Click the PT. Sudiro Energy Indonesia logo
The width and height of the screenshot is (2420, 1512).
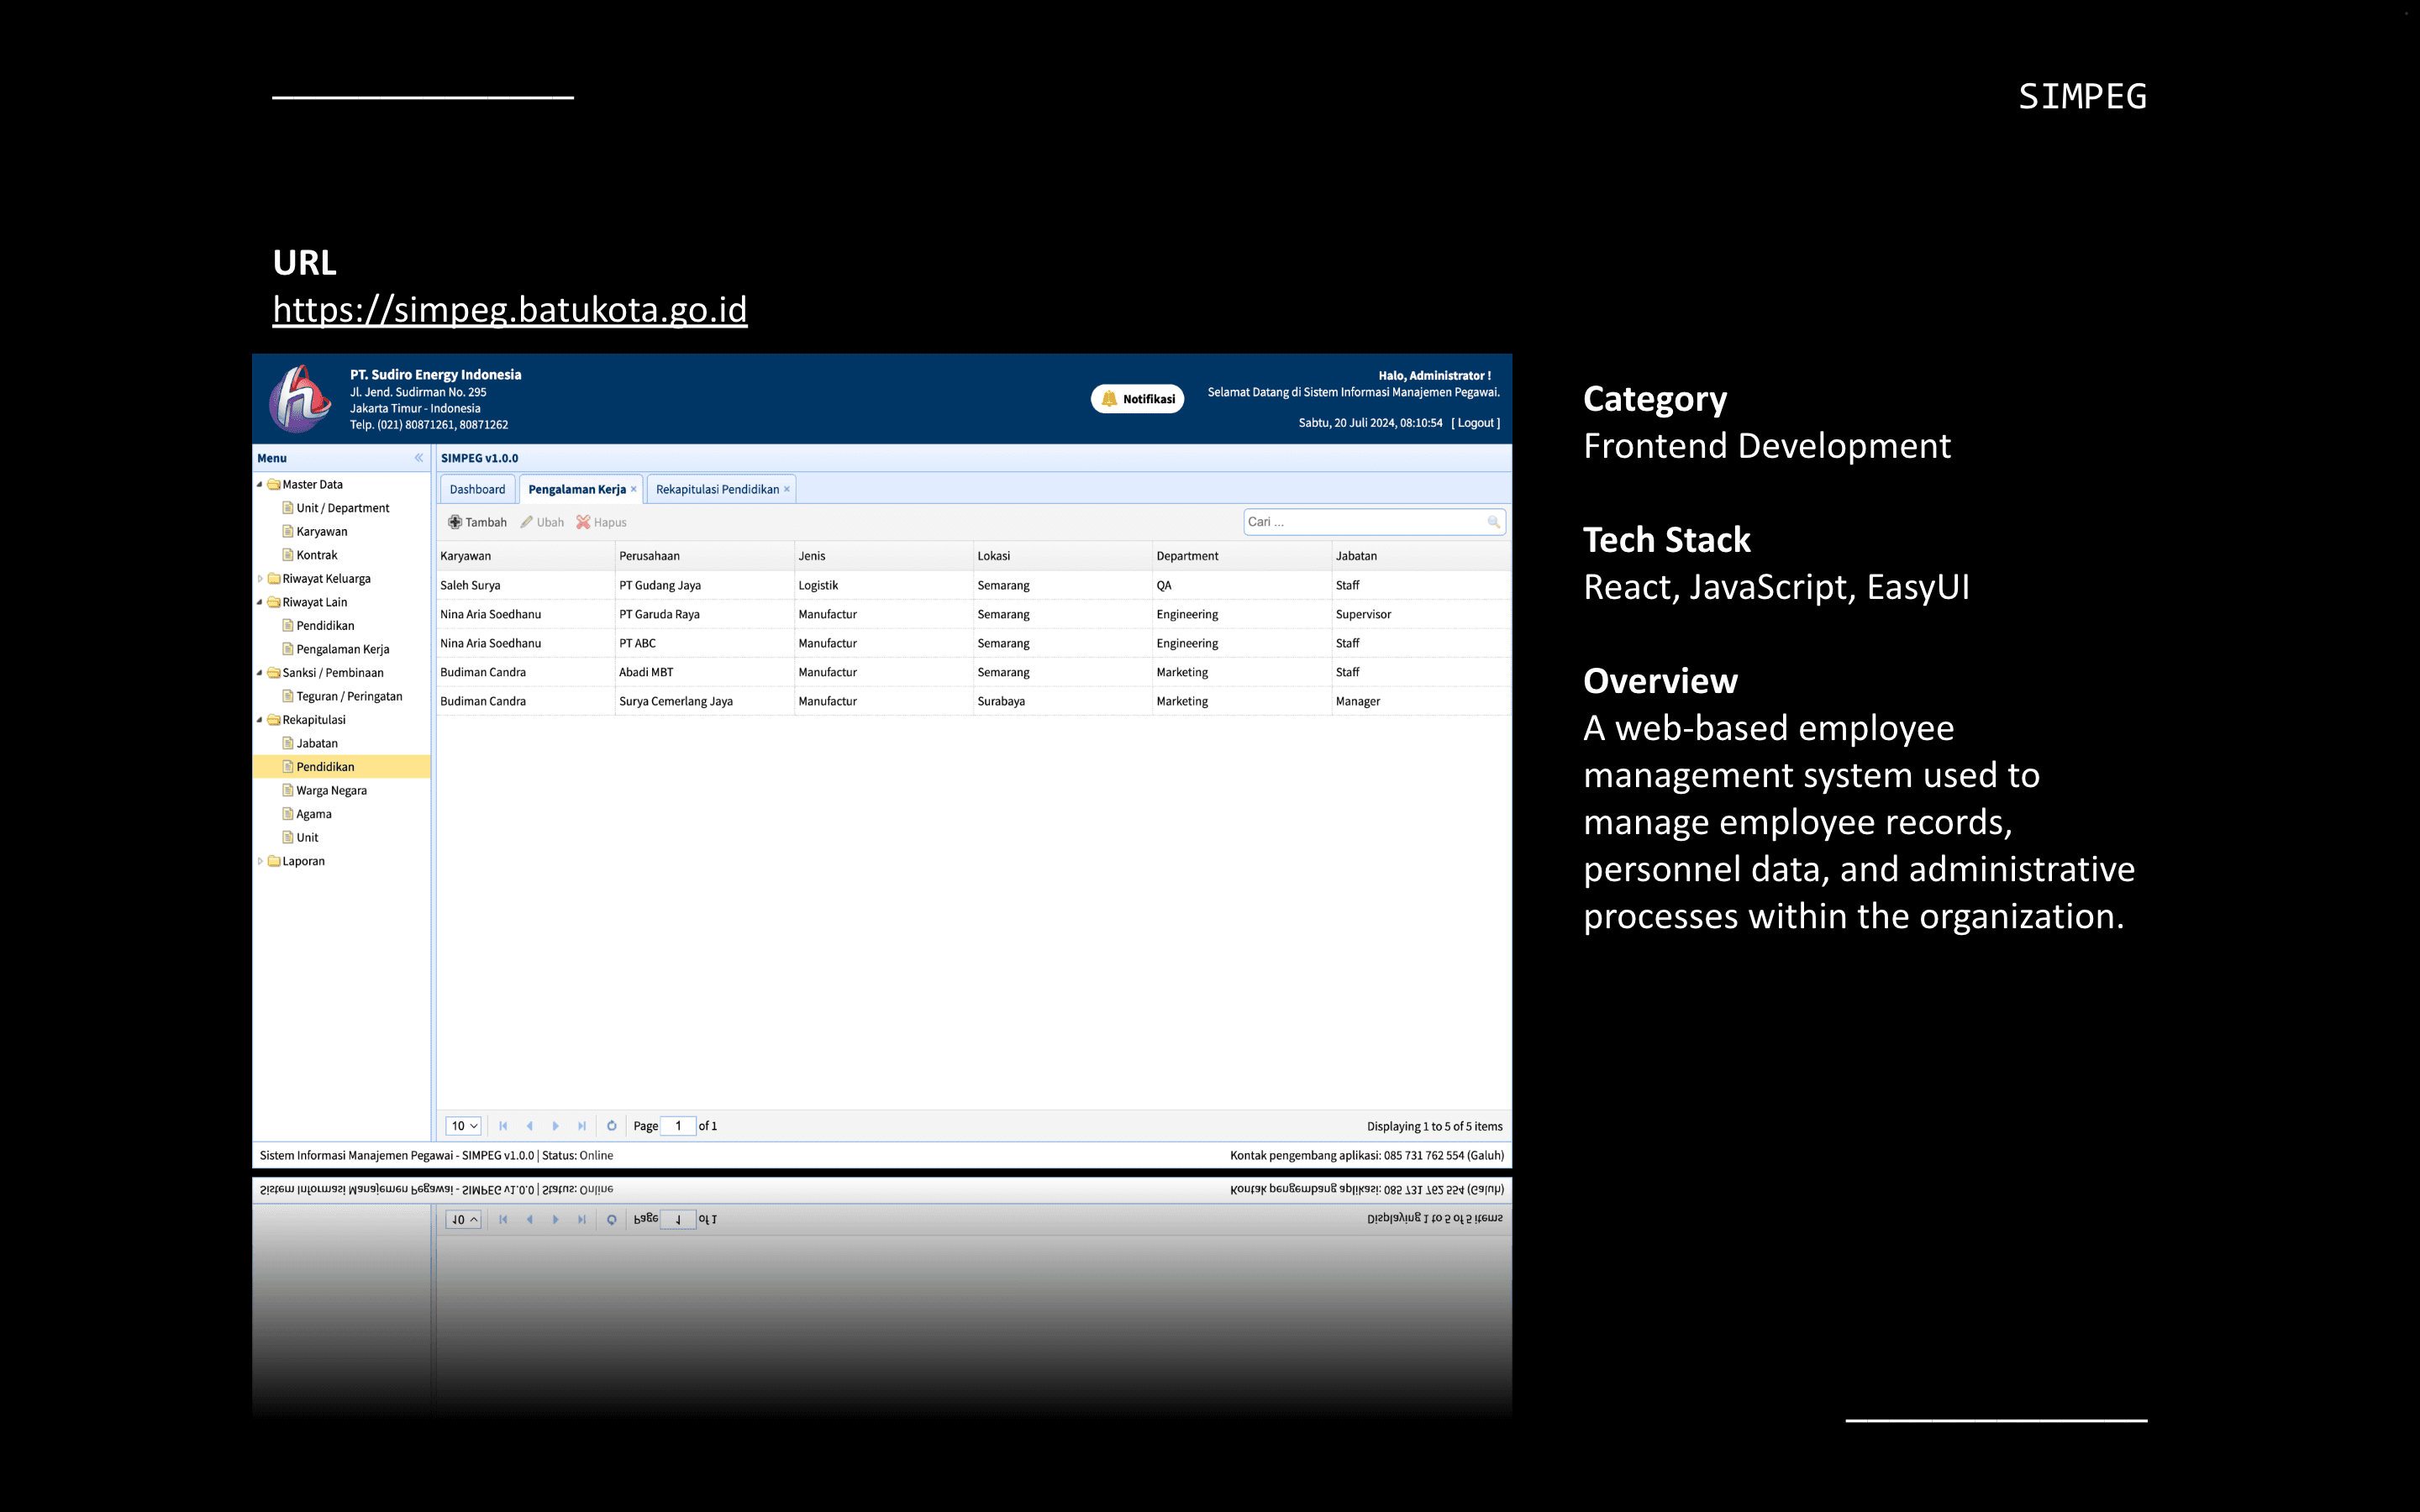pos(300,398)
